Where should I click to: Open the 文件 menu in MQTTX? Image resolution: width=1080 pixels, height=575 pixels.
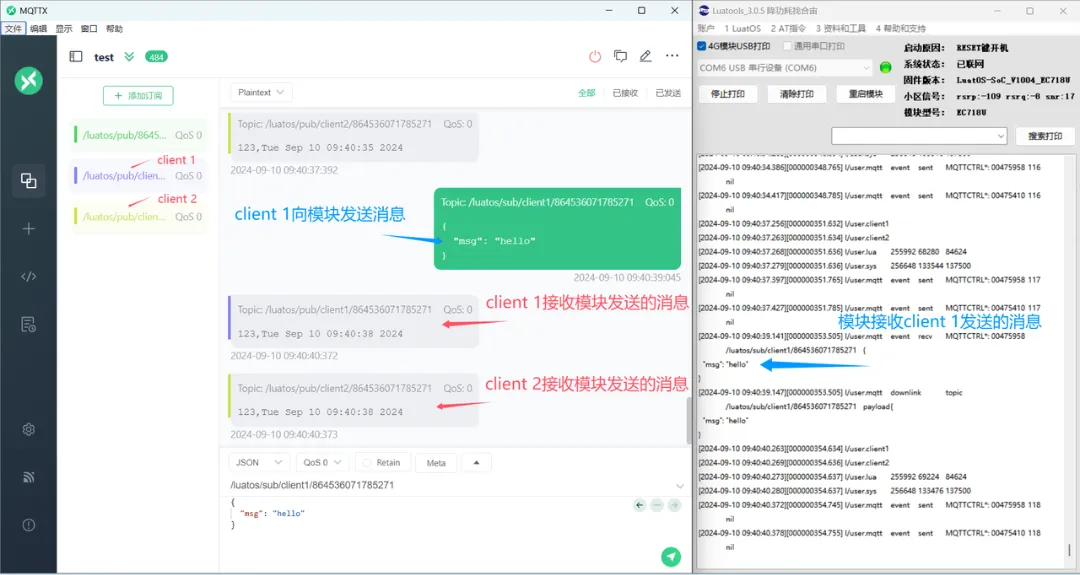[x=13, y=29]
